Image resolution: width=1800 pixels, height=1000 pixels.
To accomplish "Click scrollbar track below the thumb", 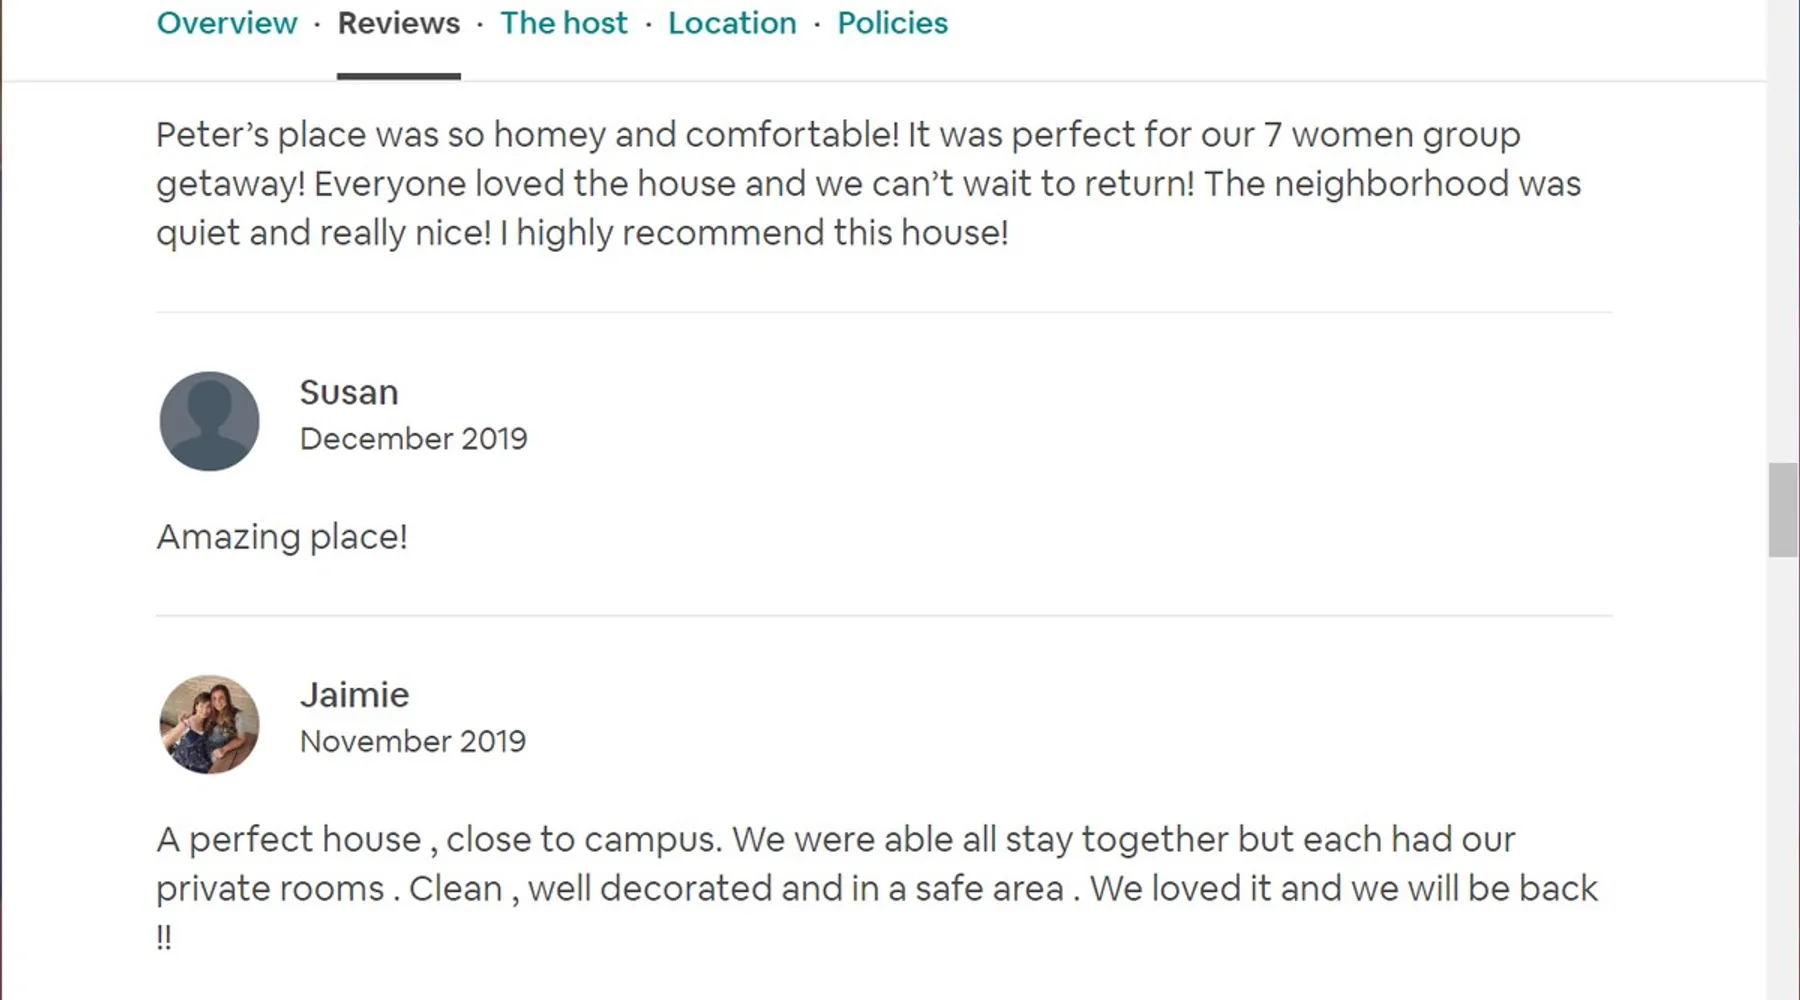I will point(1783,780).
